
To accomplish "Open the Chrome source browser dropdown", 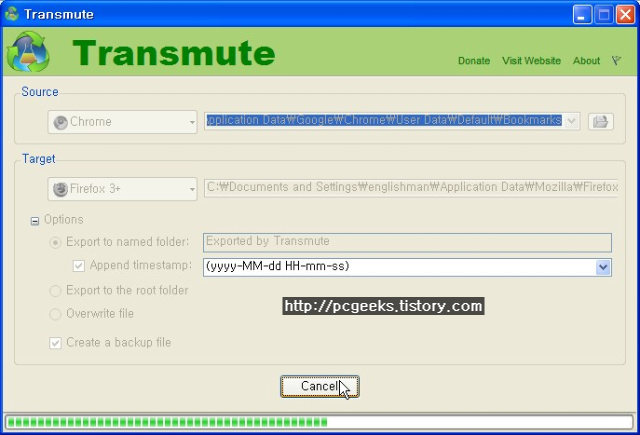I will (122, 122).
